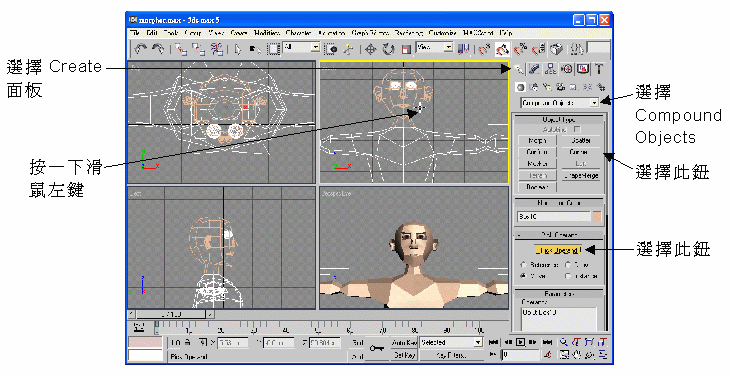Open the Key Filters dialog button

point(451,355)
